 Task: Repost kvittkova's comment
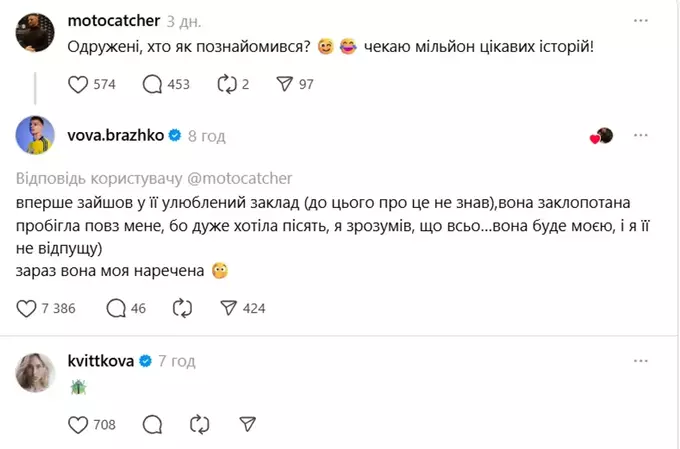198,424
